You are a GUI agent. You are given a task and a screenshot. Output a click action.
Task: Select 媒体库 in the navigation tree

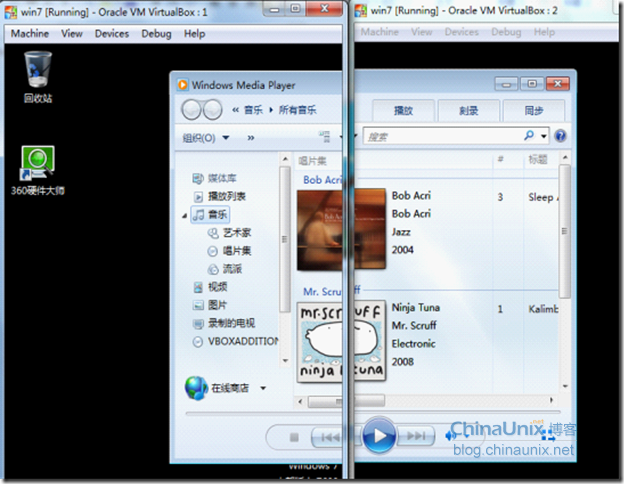(x=214, y=178)
